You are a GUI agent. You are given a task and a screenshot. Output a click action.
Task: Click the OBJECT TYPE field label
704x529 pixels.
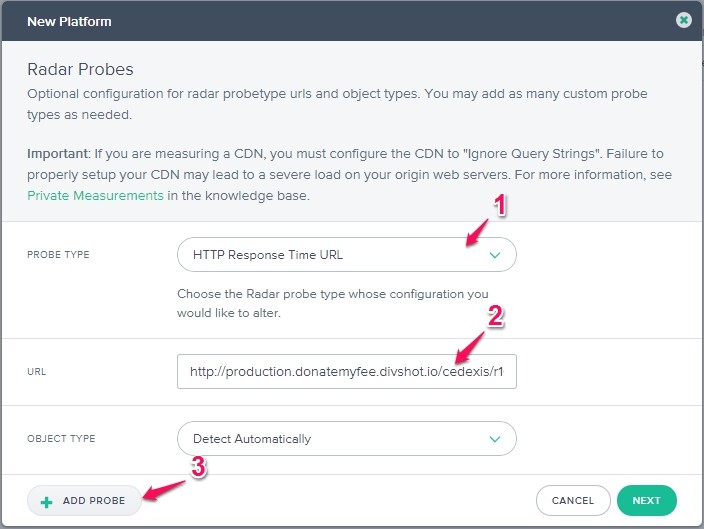pyautogui.click(x=61, y=439)
